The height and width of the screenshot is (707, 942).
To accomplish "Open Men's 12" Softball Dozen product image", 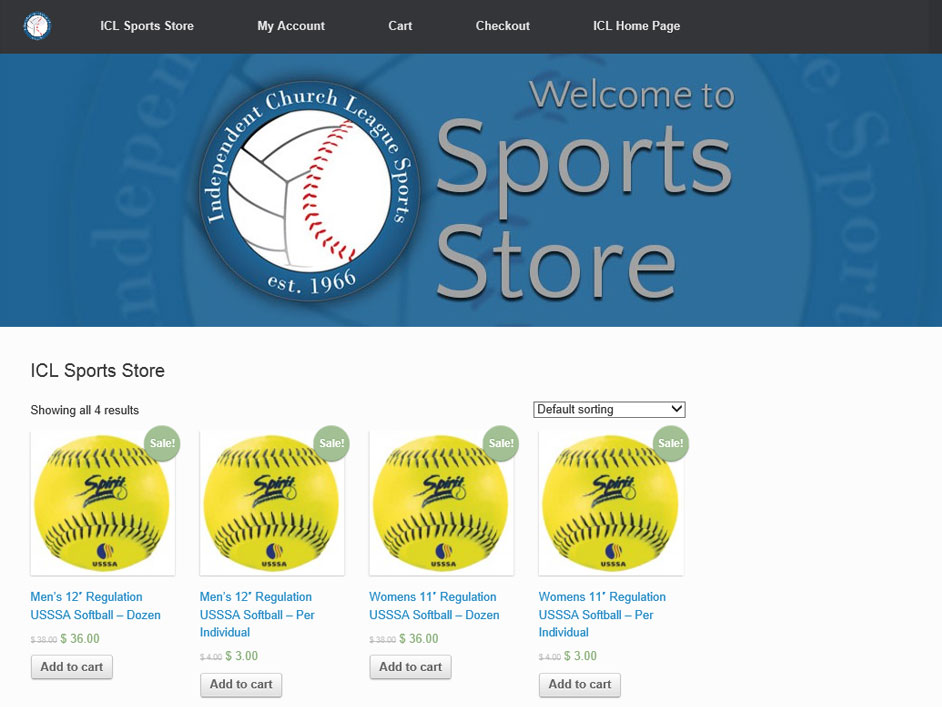I will (x=103, y=503).
